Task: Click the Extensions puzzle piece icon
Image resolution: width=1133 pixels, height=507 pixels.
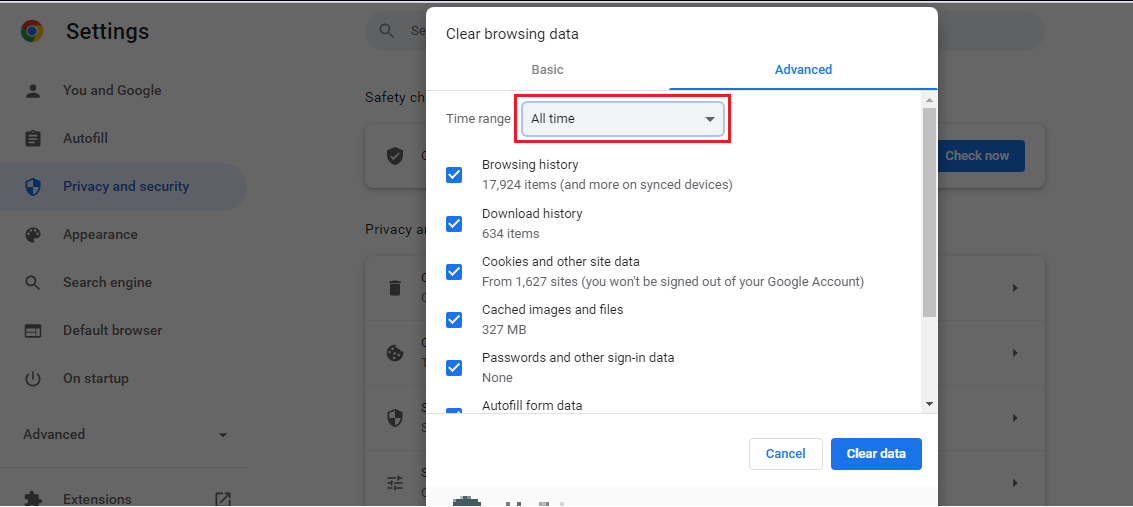Action: (33, 498)
